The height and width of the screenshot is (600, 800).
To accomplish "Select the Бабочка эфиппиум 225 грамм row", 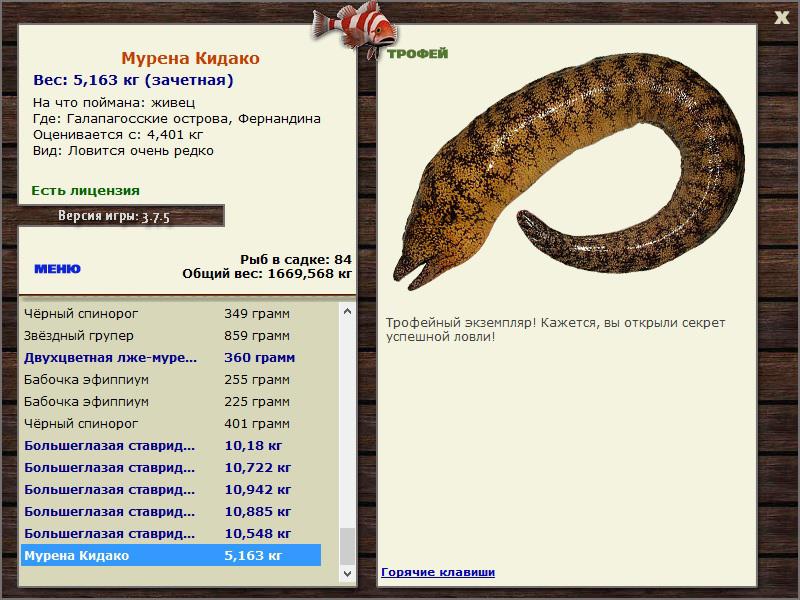I will (171, 401).
